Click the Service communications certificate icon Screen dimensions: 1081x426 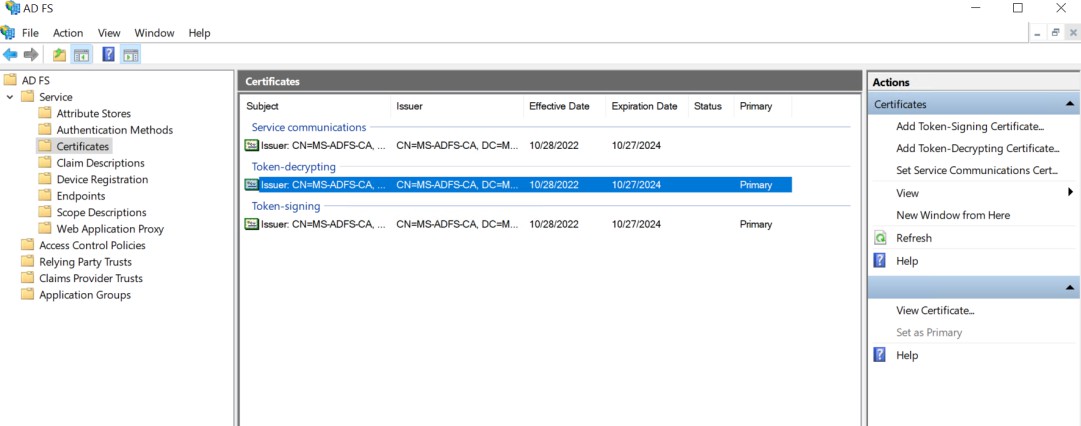click(252, 145)
